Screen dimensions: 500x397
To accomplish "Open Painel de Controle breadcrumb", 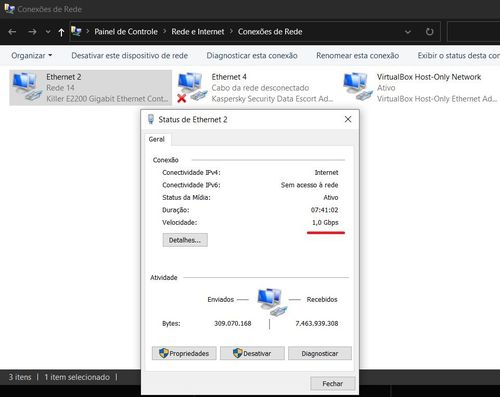I will pyautogui.click(x=126, y=32).
